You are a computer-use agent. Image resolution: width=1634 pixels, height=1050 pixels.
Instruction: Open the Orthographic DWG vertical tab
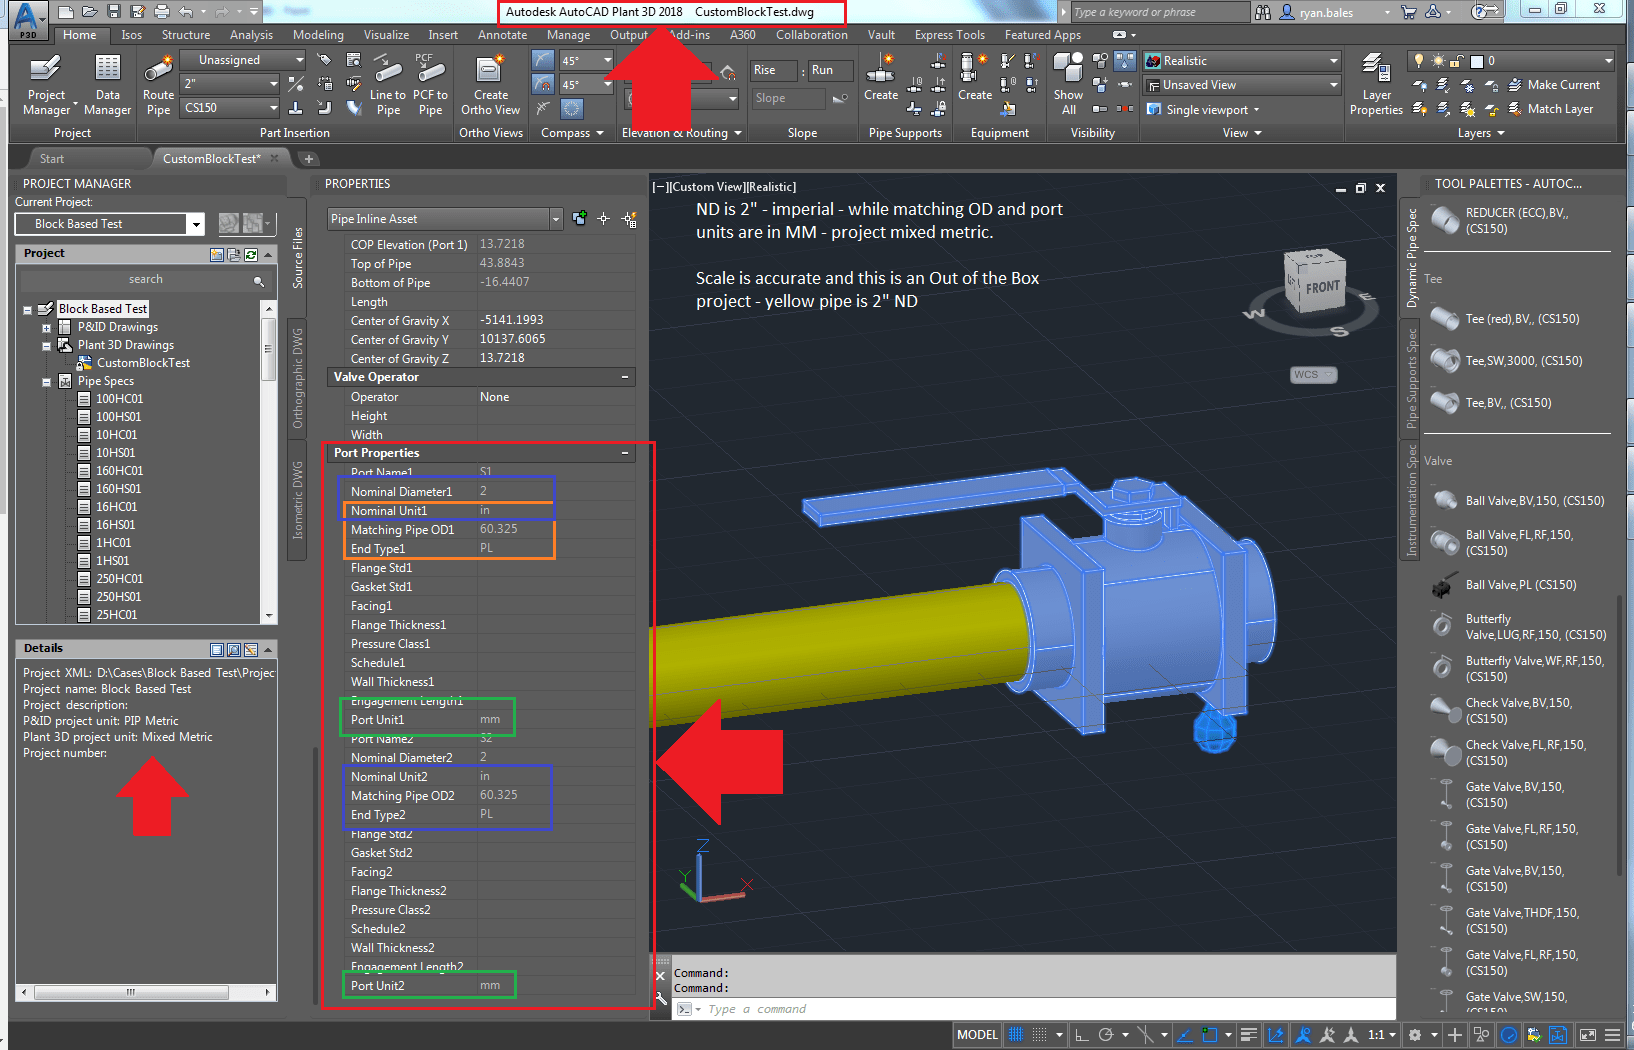coord(298,378)
